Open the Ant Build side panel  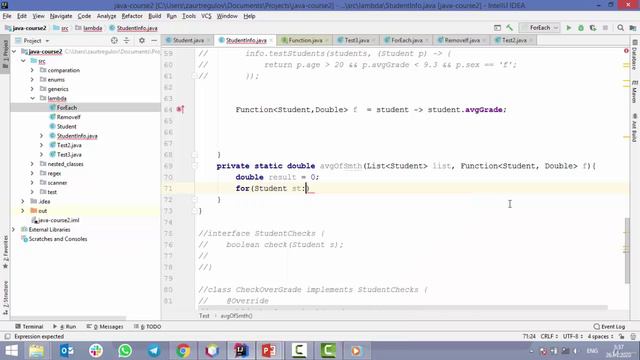tap(634, 127)
